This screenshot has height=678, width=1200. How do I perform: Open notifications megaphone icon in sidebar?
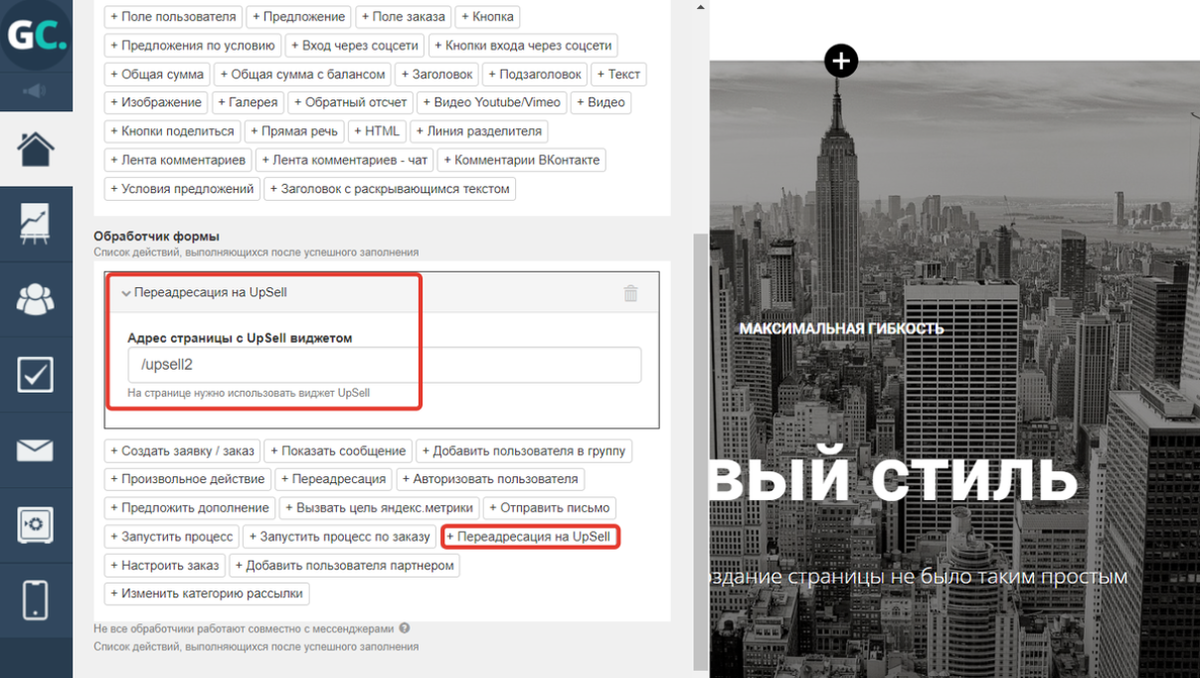[36, 91]
